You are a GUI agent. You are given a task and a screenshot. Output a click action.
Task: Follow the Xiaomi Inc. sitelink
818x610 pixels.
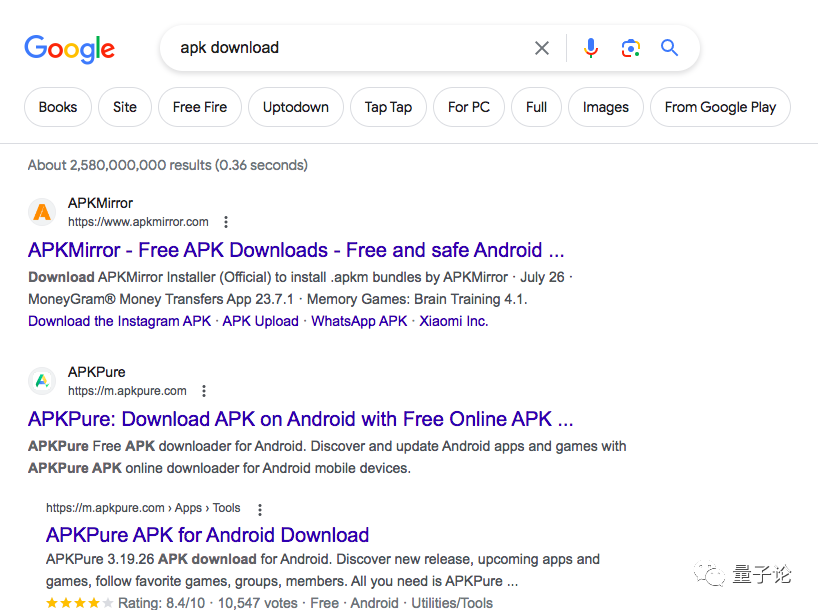pos(454,321)
